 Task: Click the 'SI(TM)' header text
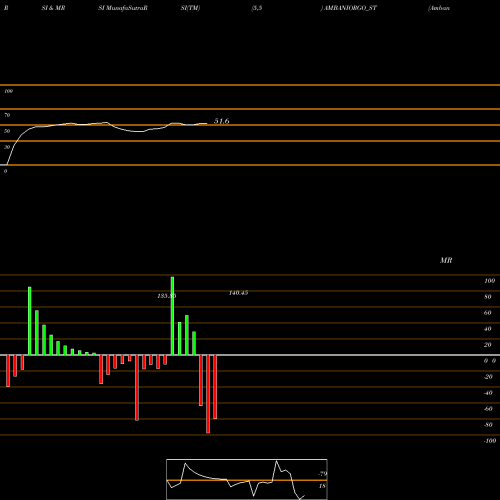(x=190, y=8)
